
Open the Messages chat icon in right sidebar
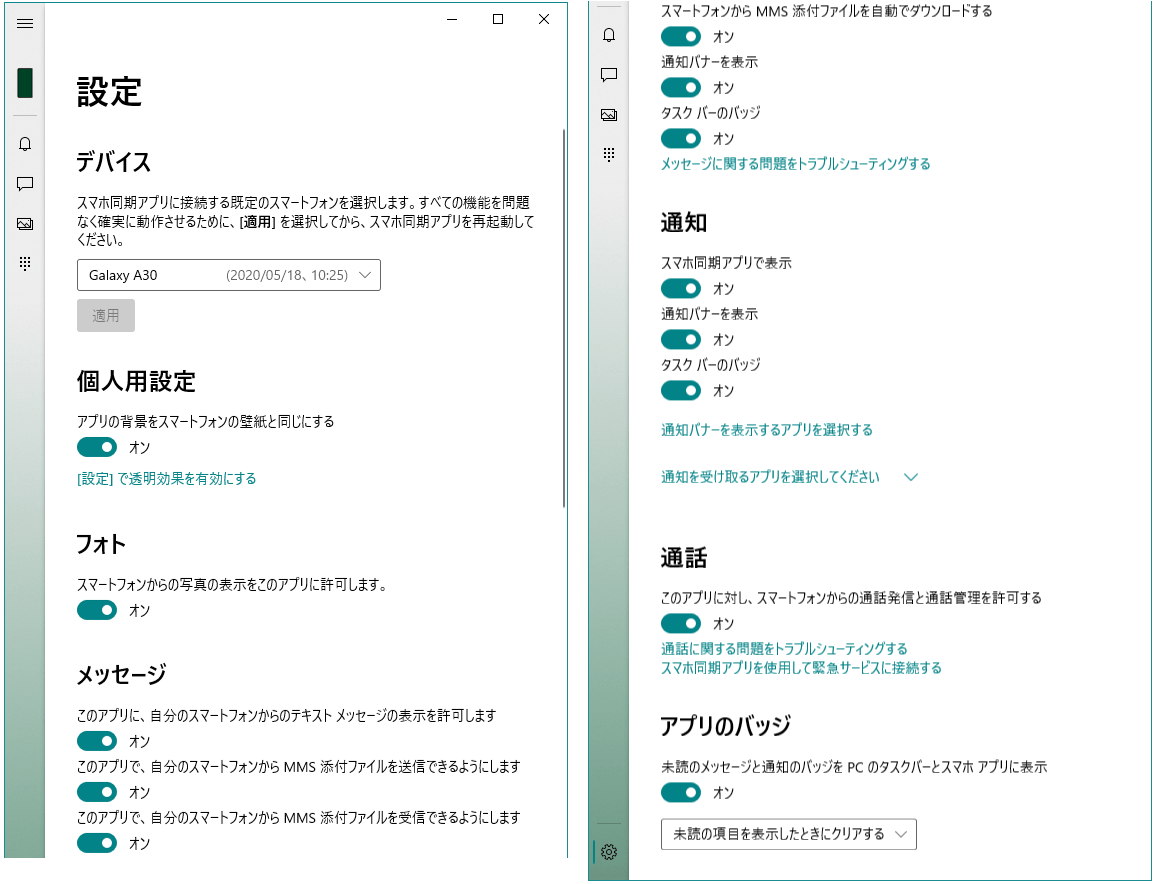607,76
